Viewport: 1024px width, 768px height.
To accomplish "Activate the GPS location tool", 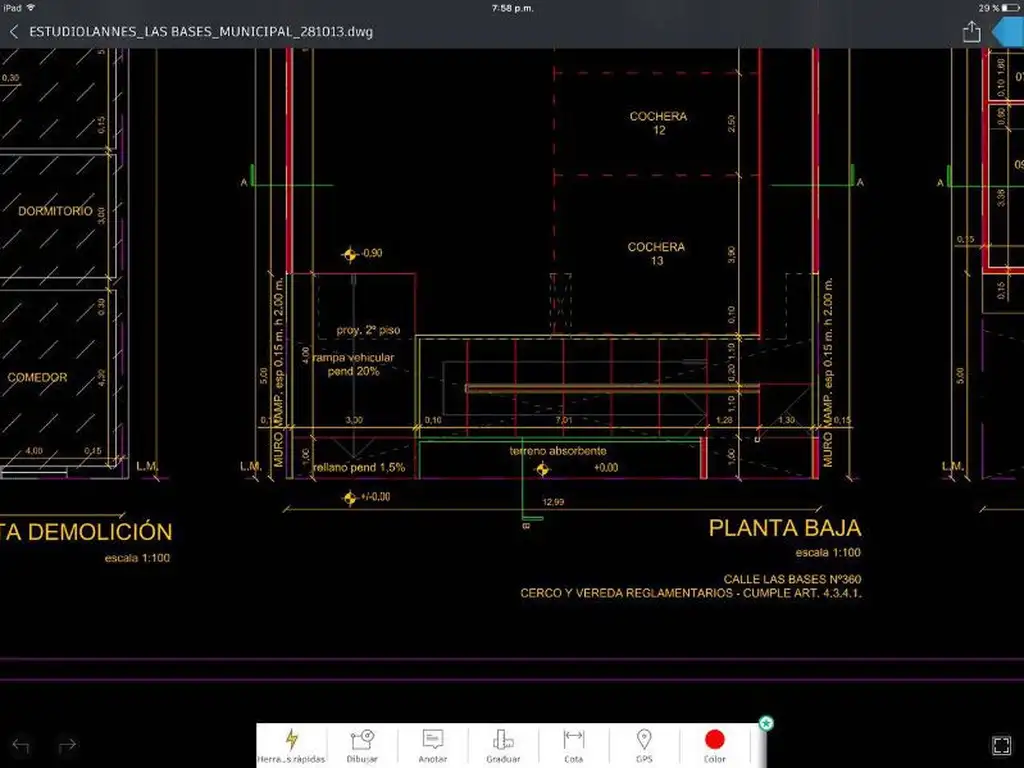I will pos(644,745).
